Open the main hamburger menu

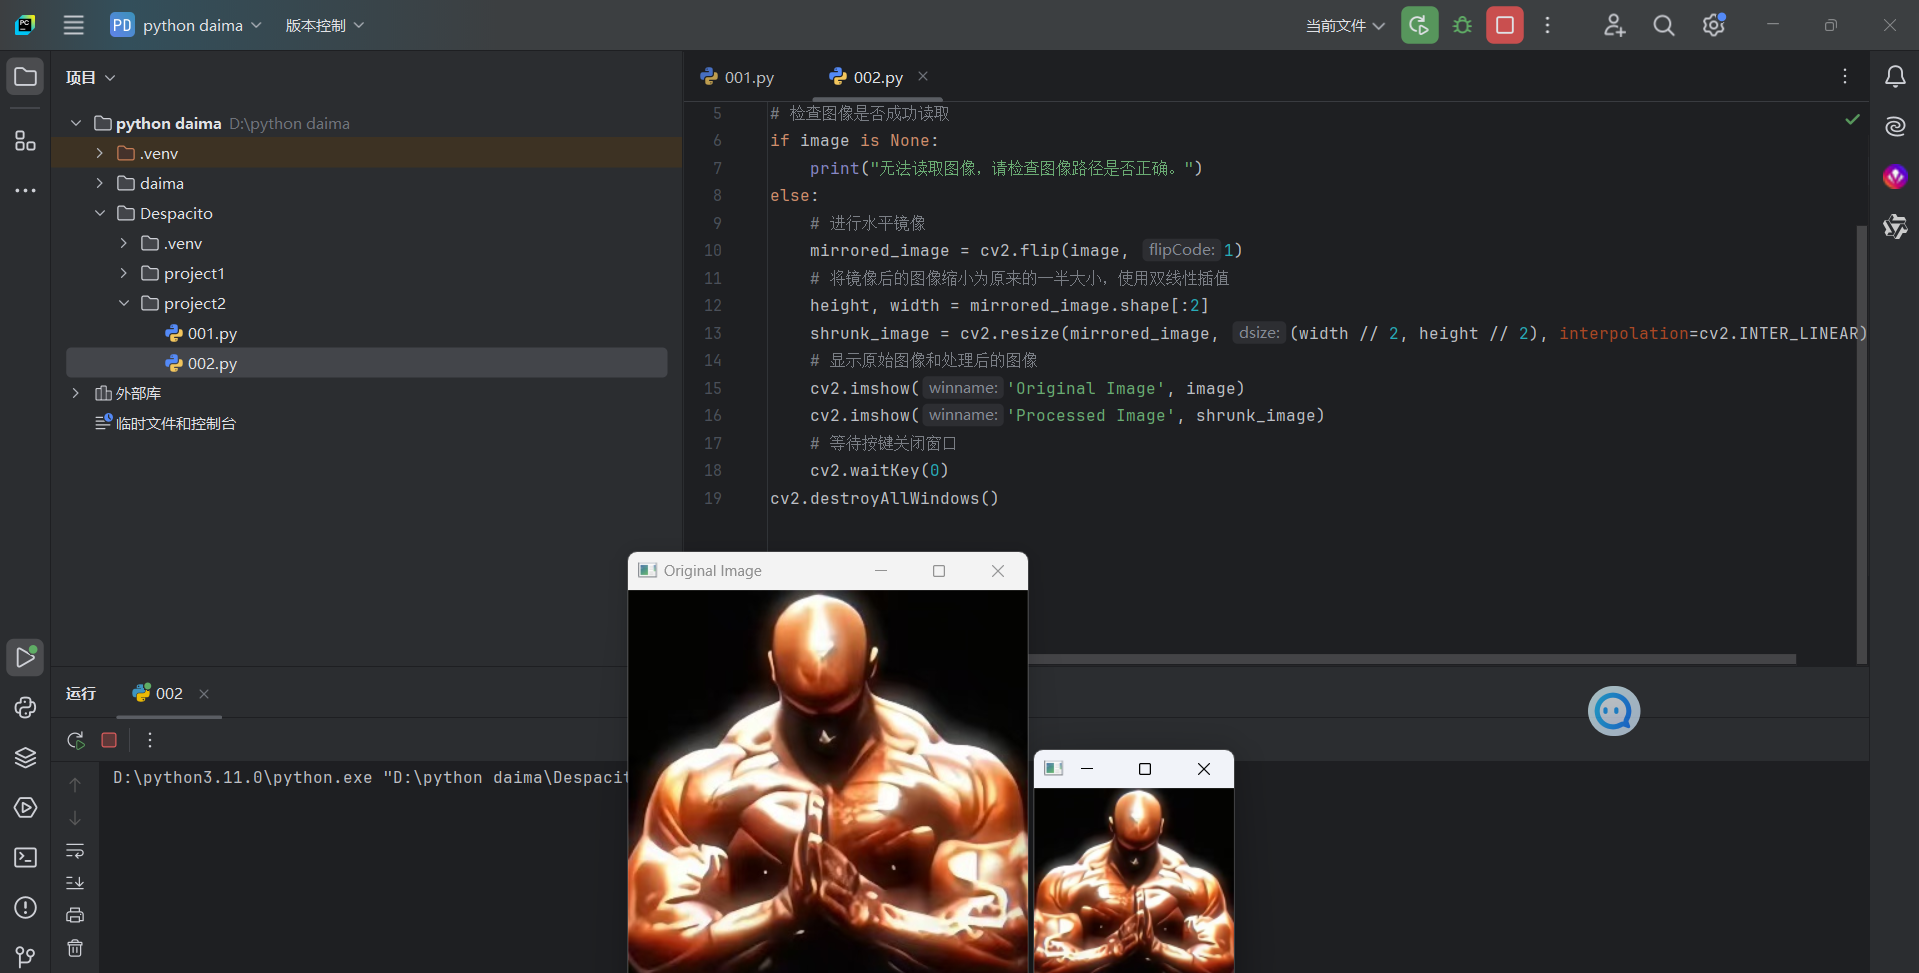(73, 25)
